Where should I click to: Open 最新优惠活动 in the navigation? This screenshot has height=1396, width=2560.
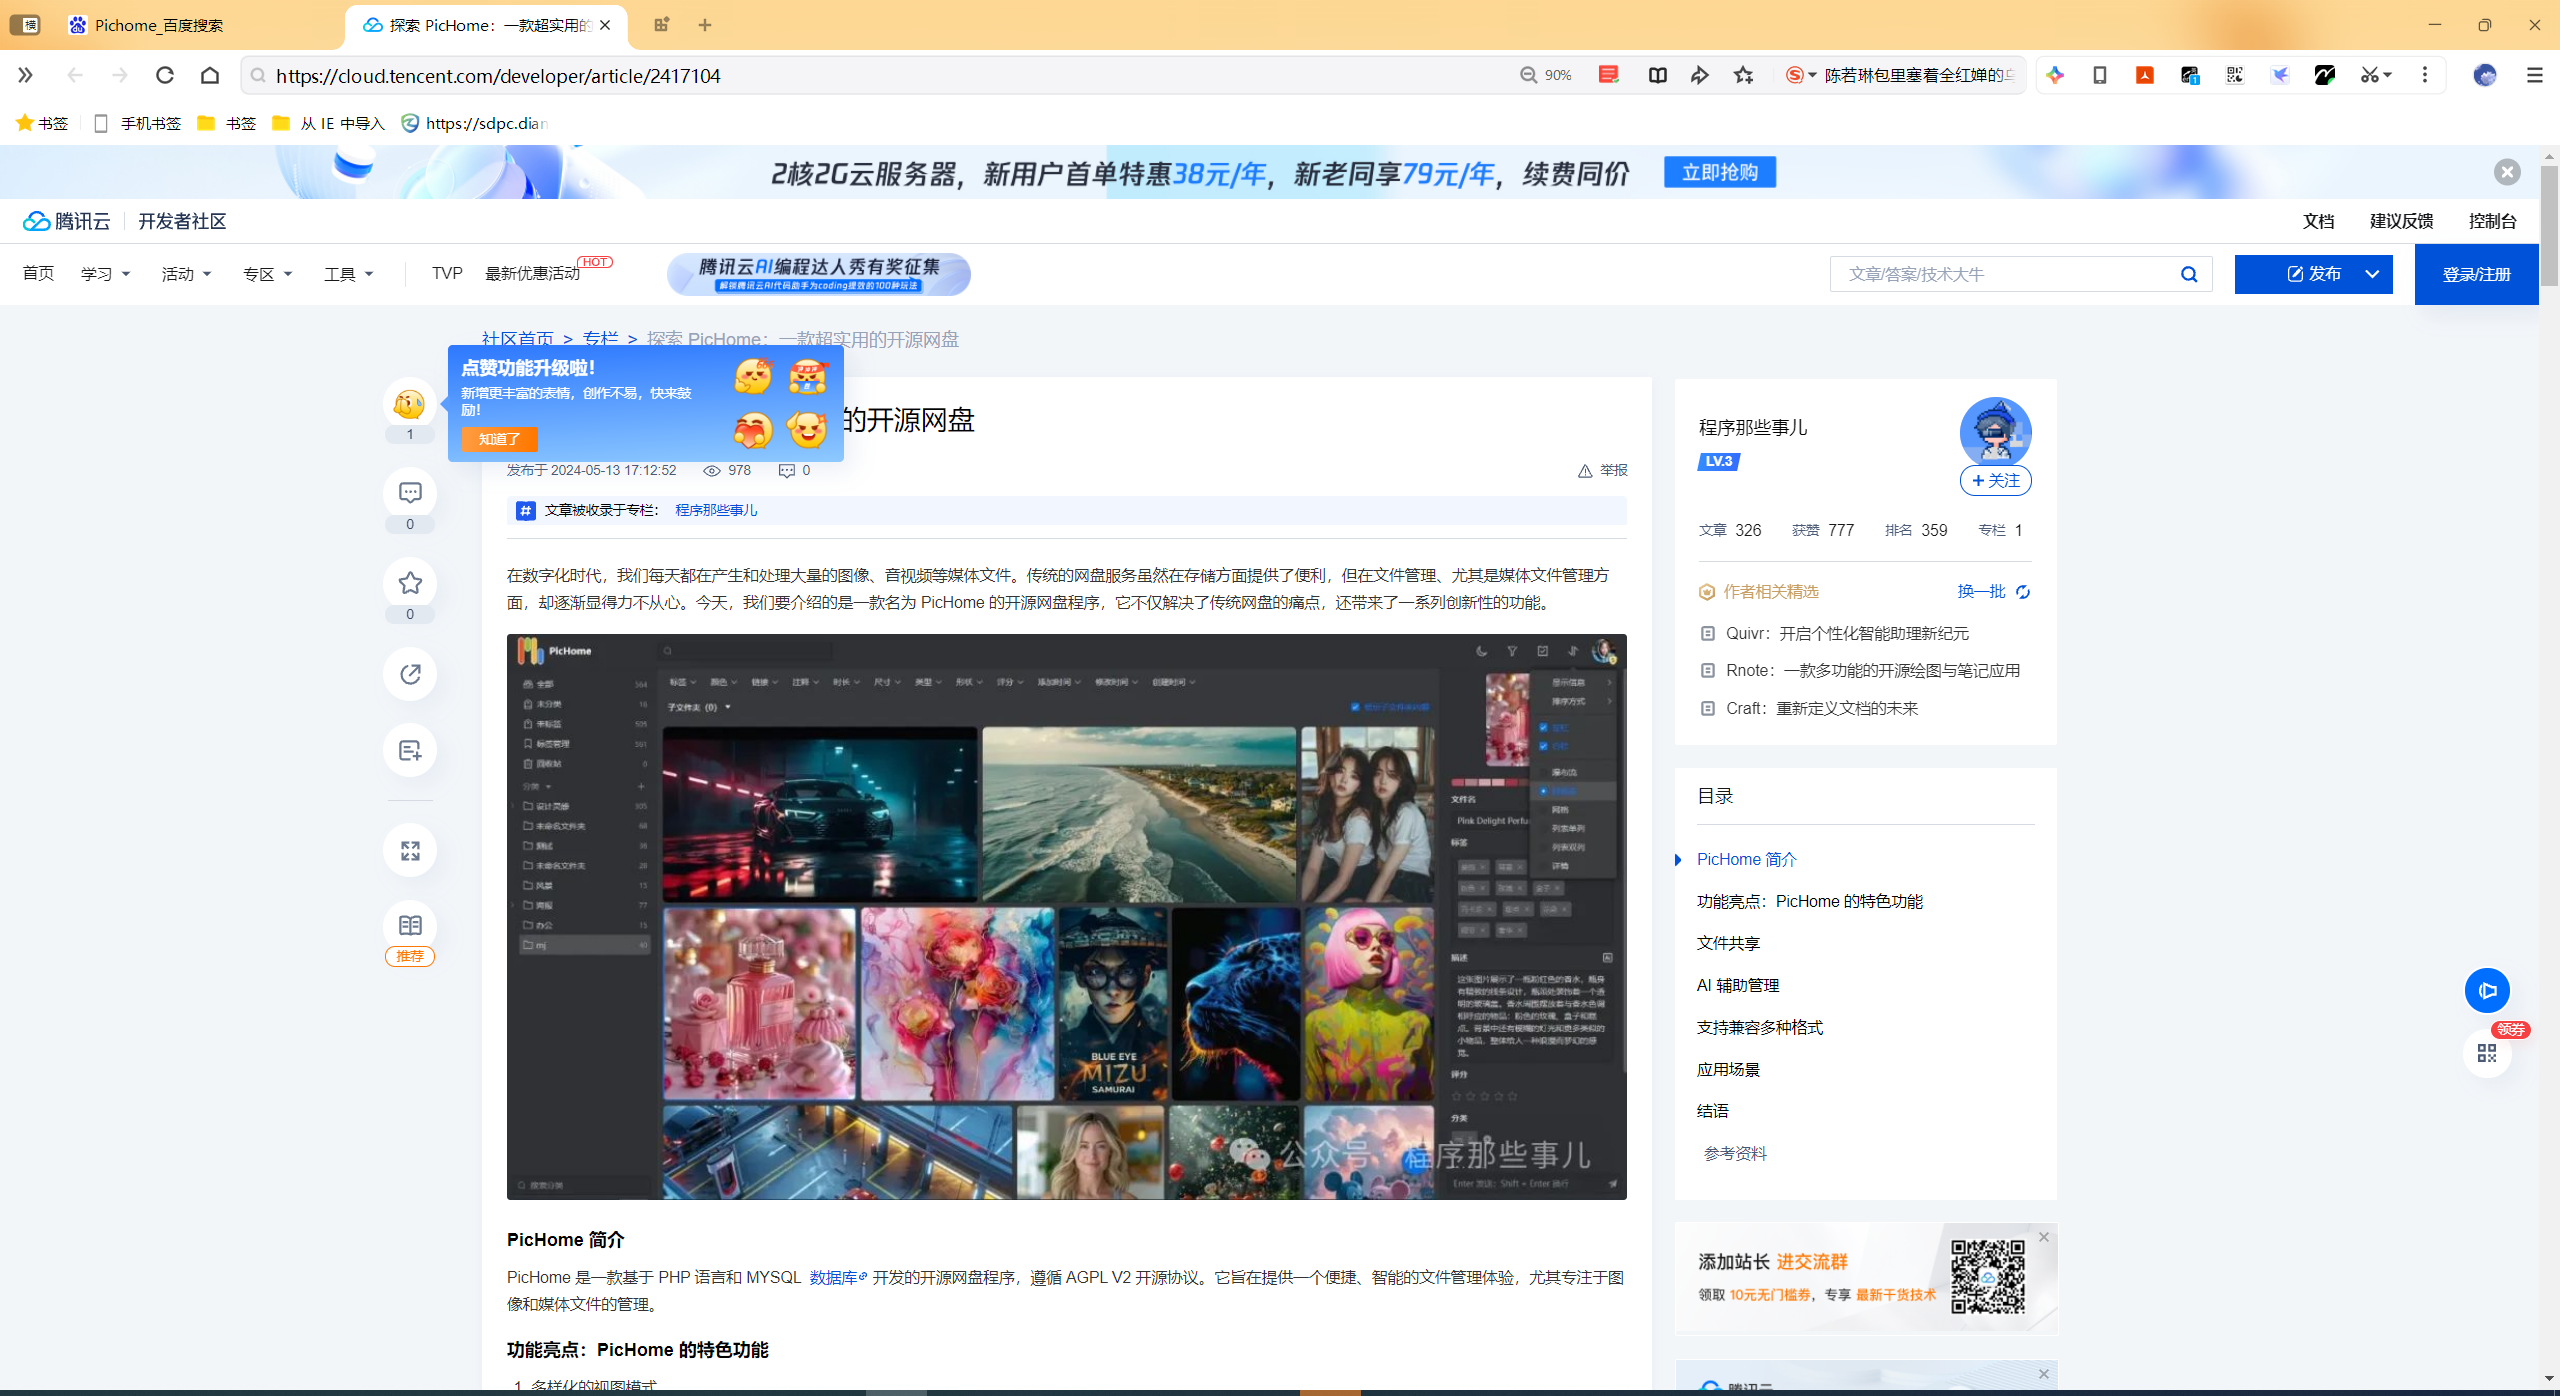[533, 274]
